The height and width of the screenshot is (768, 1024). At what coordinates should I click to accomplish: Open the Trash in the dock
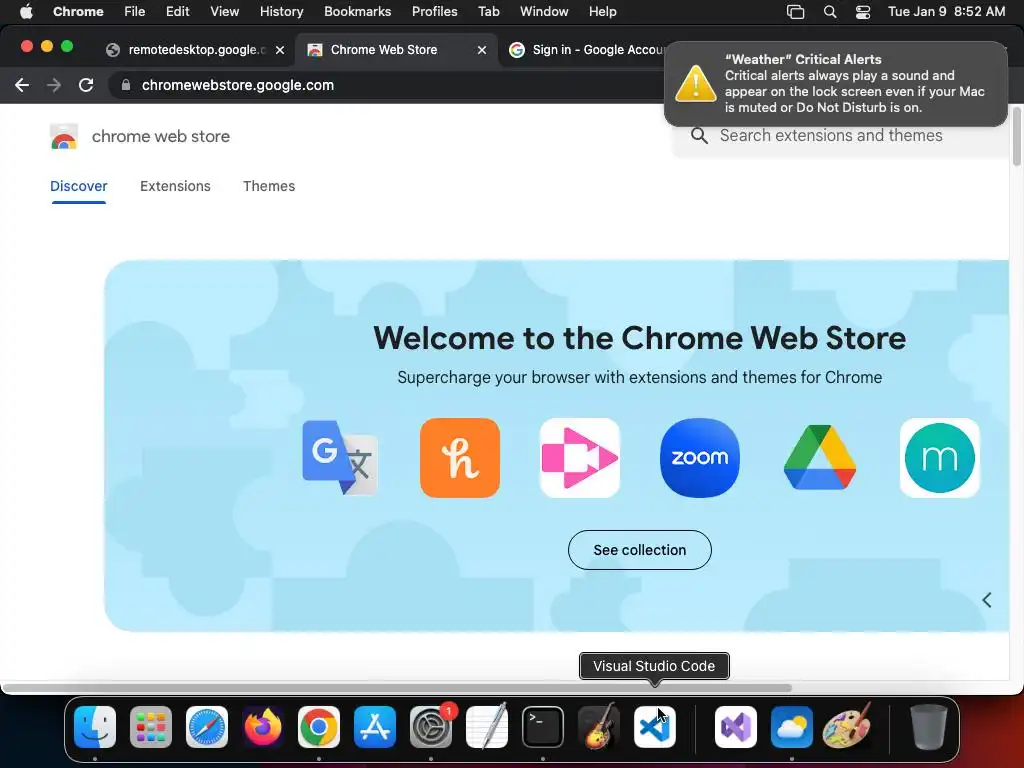[929, 727]
